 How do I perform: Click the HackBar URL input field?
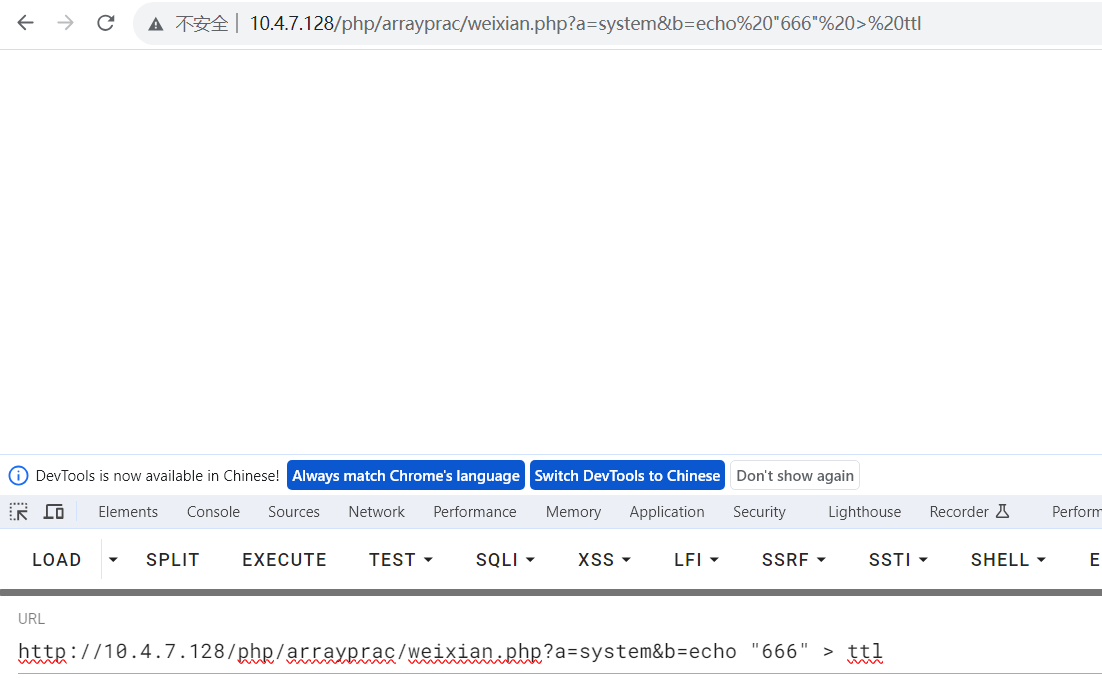coord(559,652)
